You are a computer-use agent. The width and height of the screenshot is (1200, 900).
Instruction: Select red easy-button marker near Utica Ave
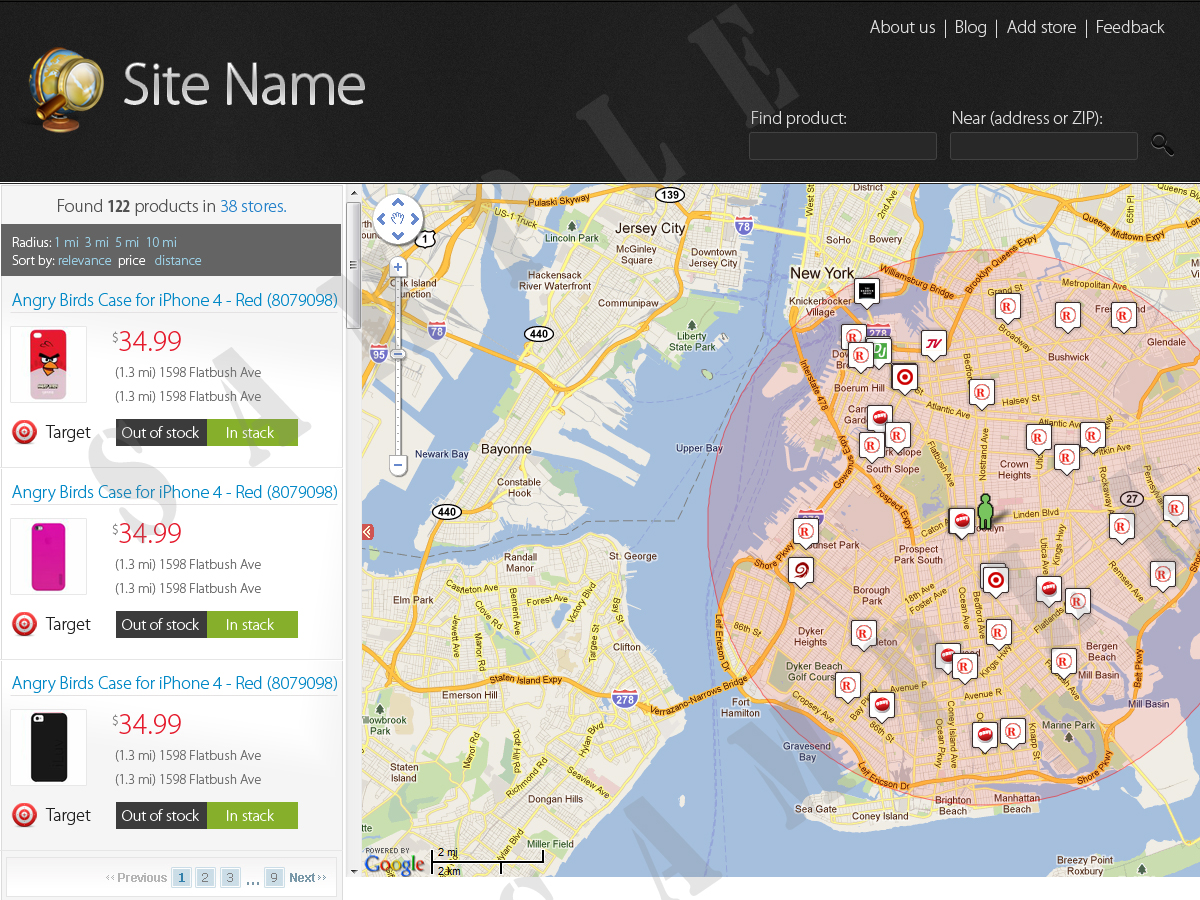coord(1048,590)
